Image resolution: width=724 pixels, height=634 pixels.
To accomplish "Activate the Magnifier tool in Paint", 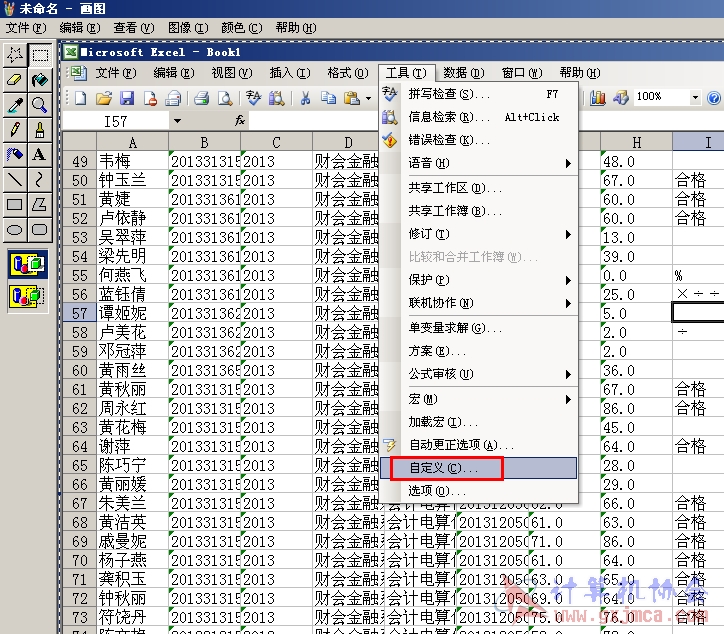I will click(x=40, y=105).
